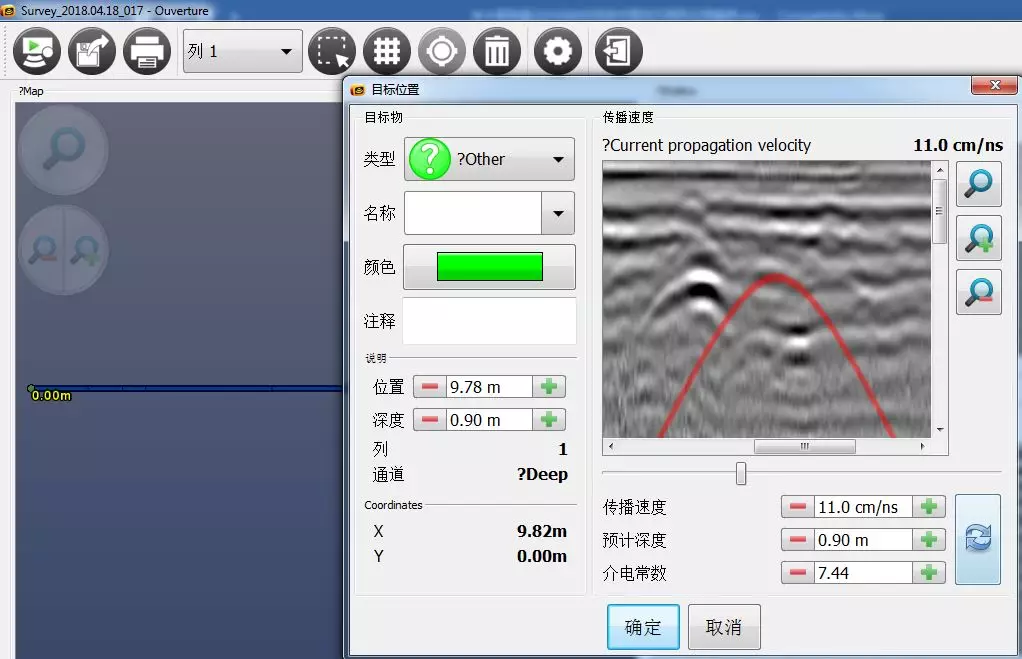The width and height of the screenshot is (1022, 659).
Task: Click the zoom-out magnifier beside the radargram
Action: point(978,292)
